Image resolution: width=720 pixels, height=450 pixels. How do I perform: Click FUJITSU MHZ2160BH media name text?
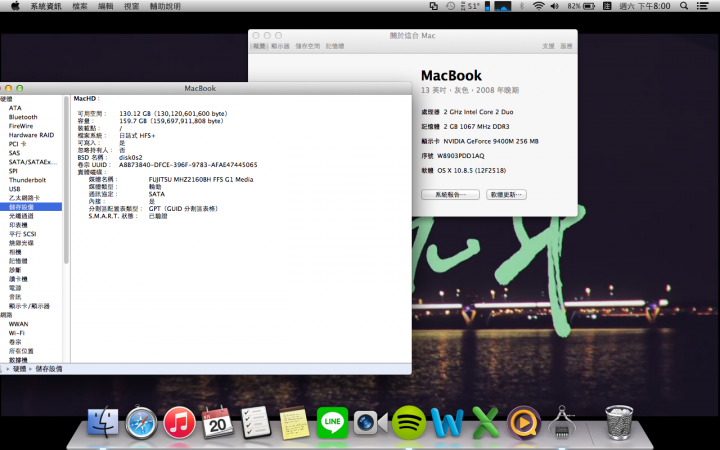tap(201, 180)
